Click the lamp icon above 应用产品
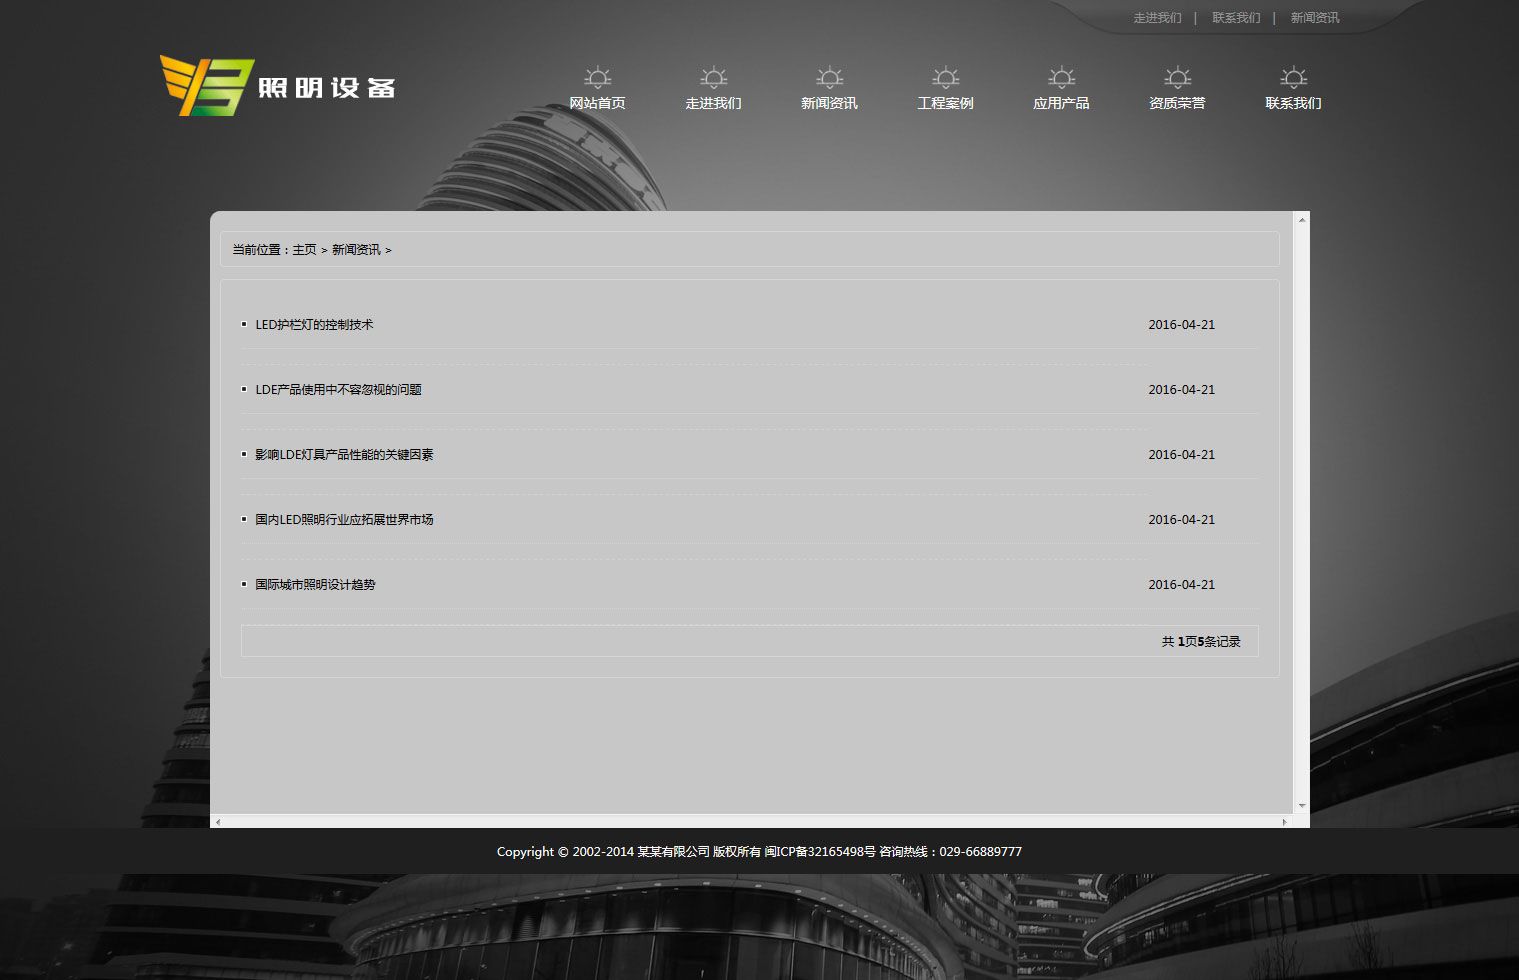The height and width of the screenshot is (980, 1519). pos(1061,78)
